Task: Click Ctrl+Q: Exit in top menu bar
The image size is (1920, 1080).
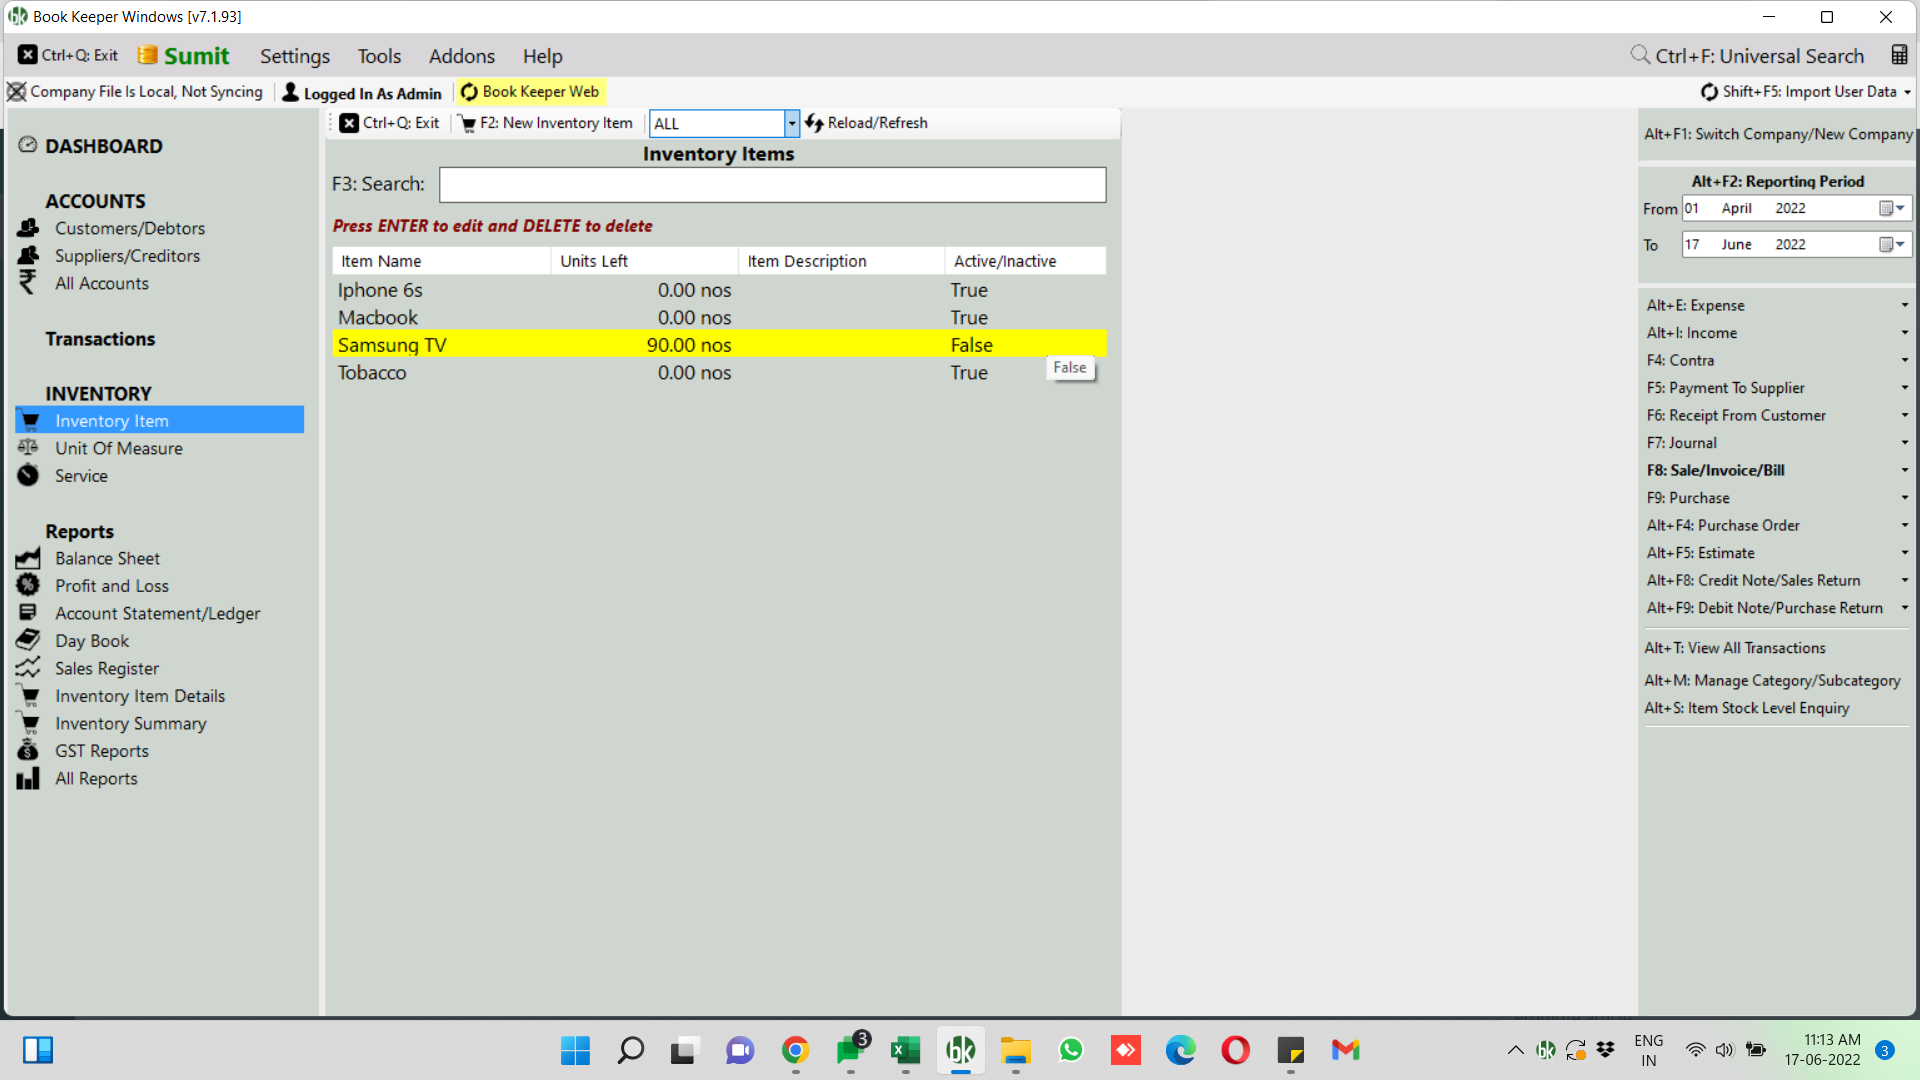Action: point(68,55)
